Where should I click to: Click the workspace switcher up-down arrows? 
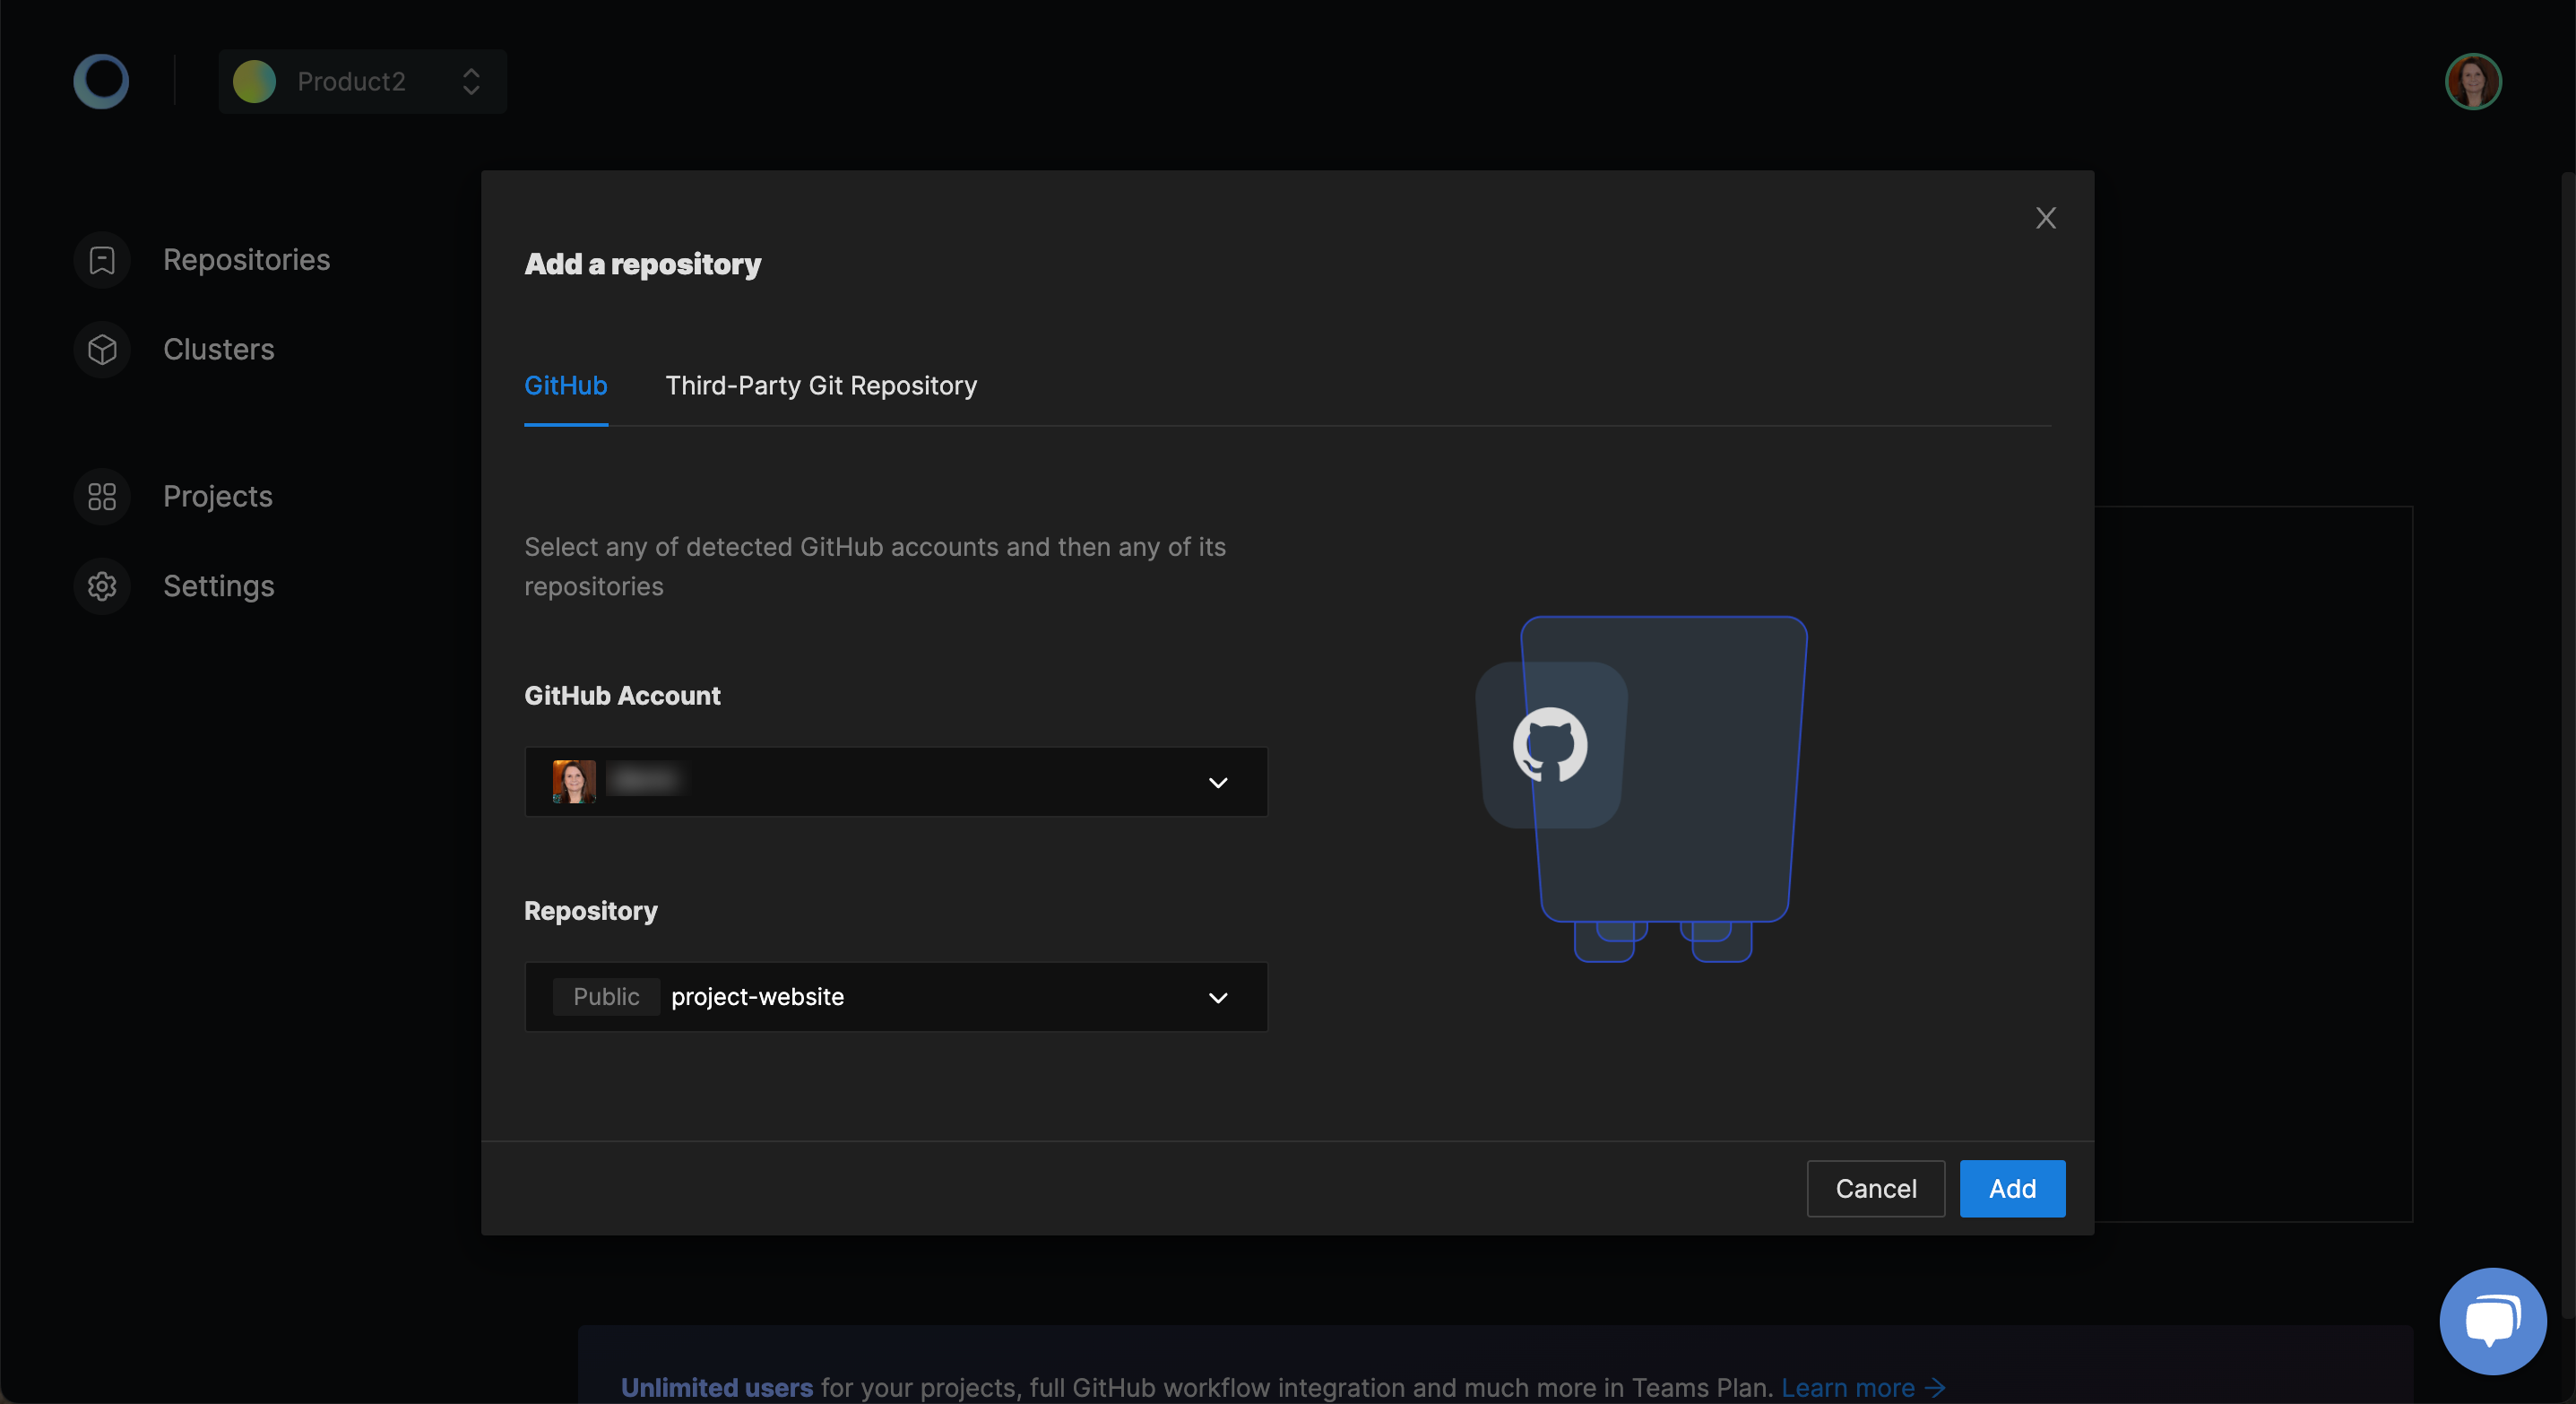pyautogui.click(x=471, y=82)
